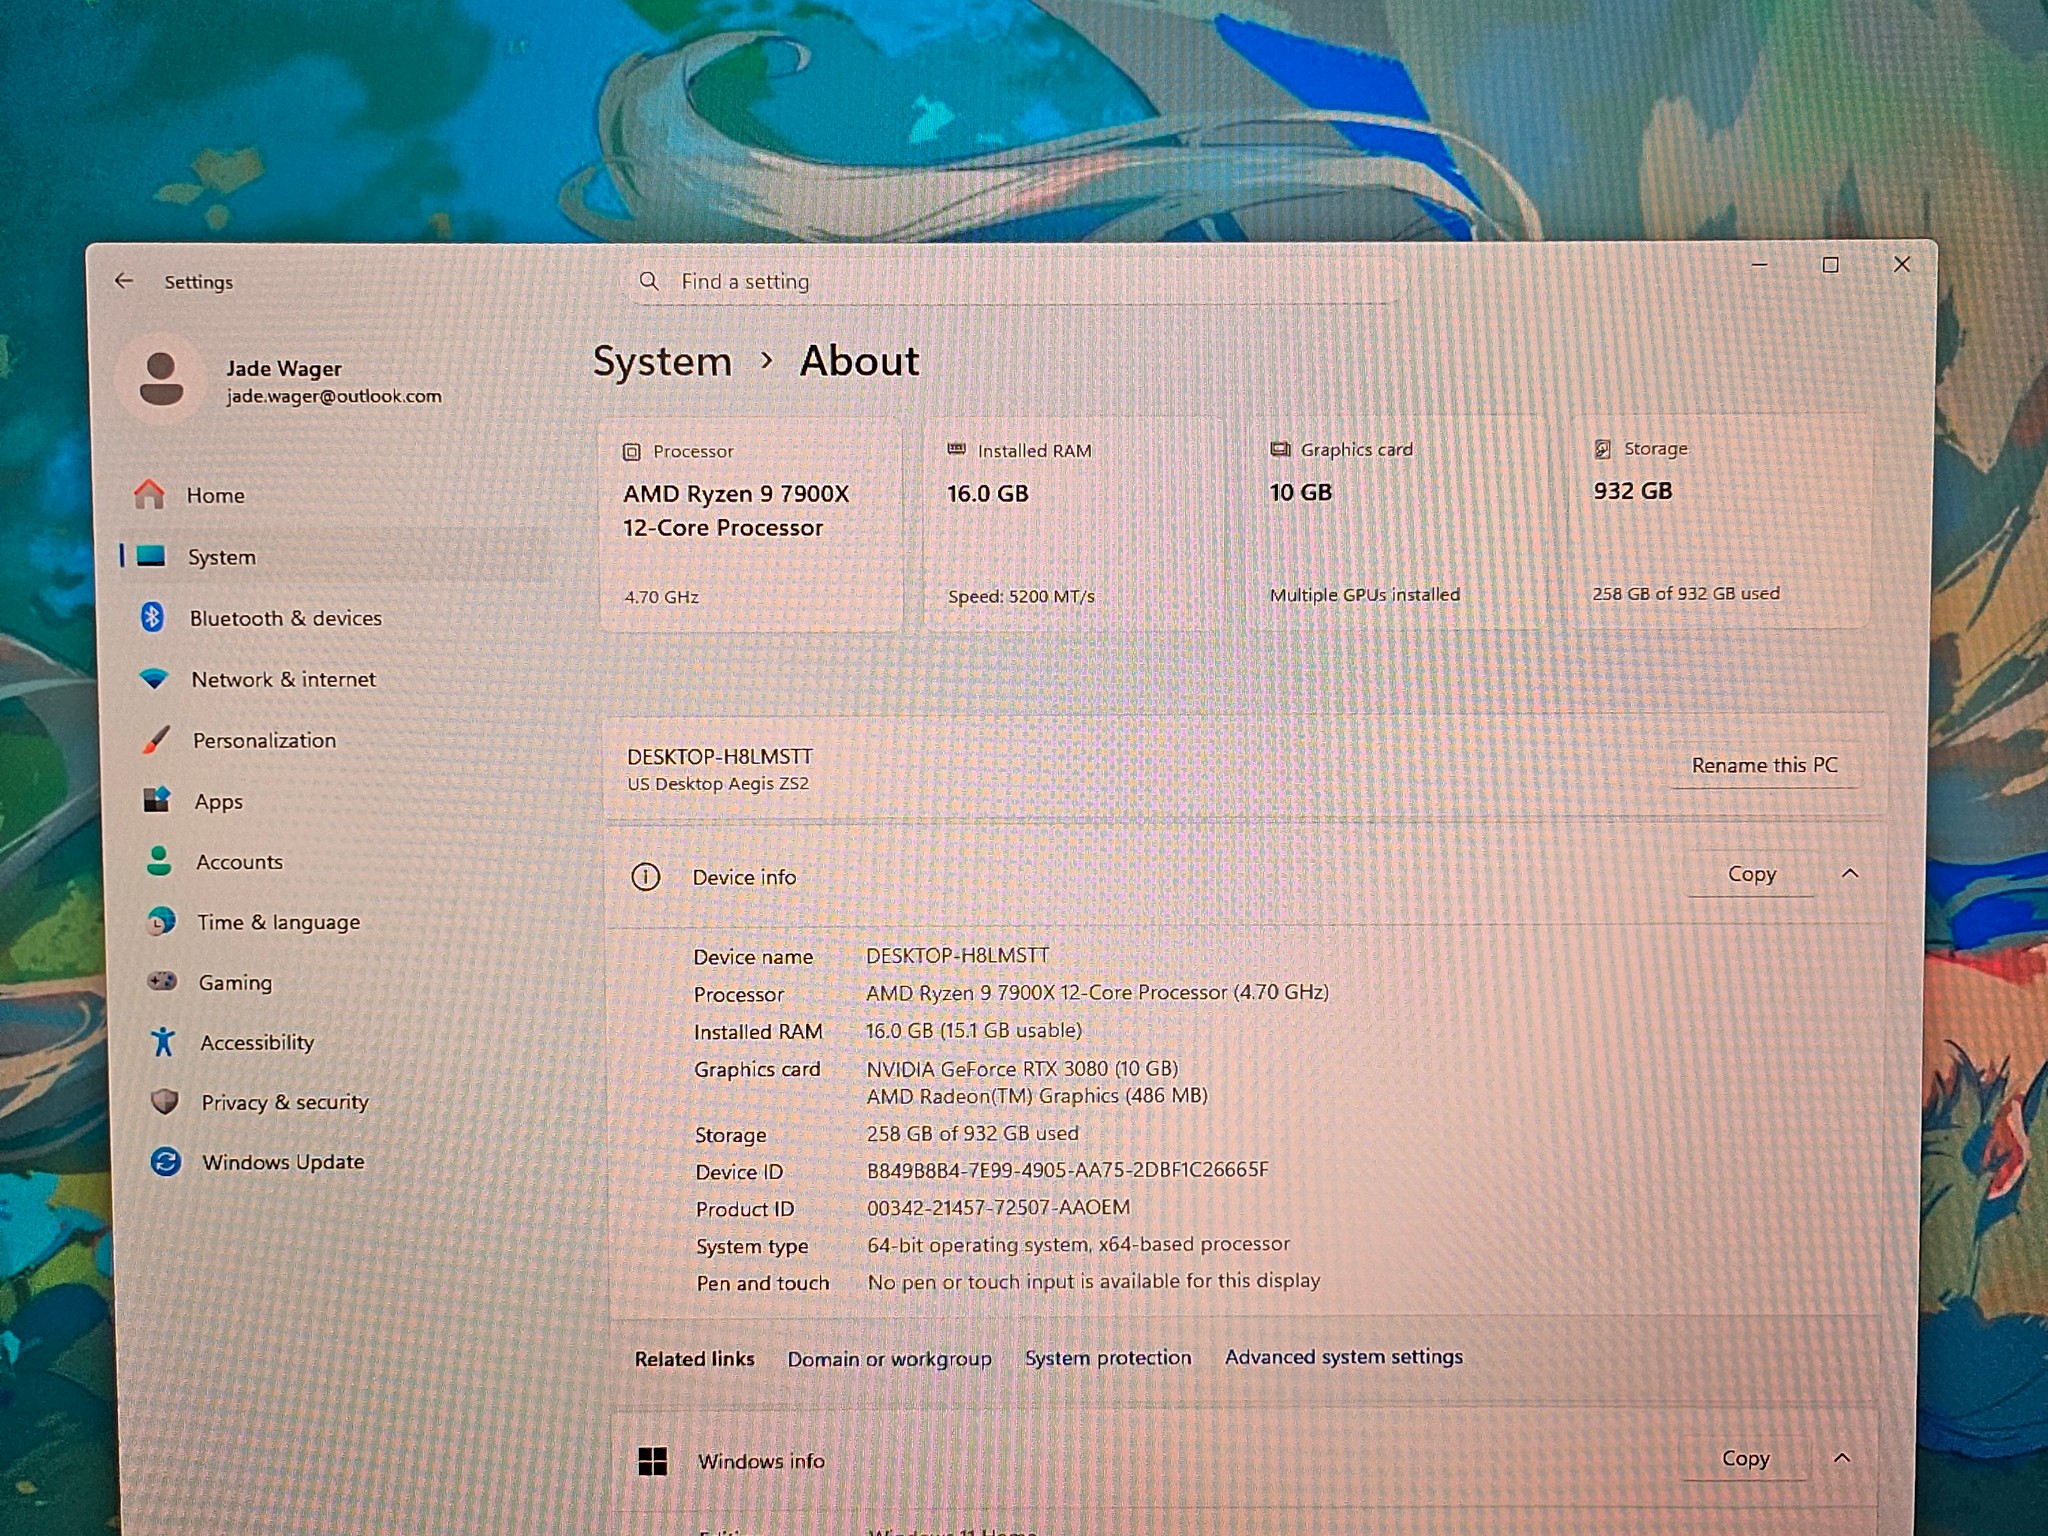Click the Windows Update sync icon
Screen dimensions: 2048x1536
(166, 1161)
